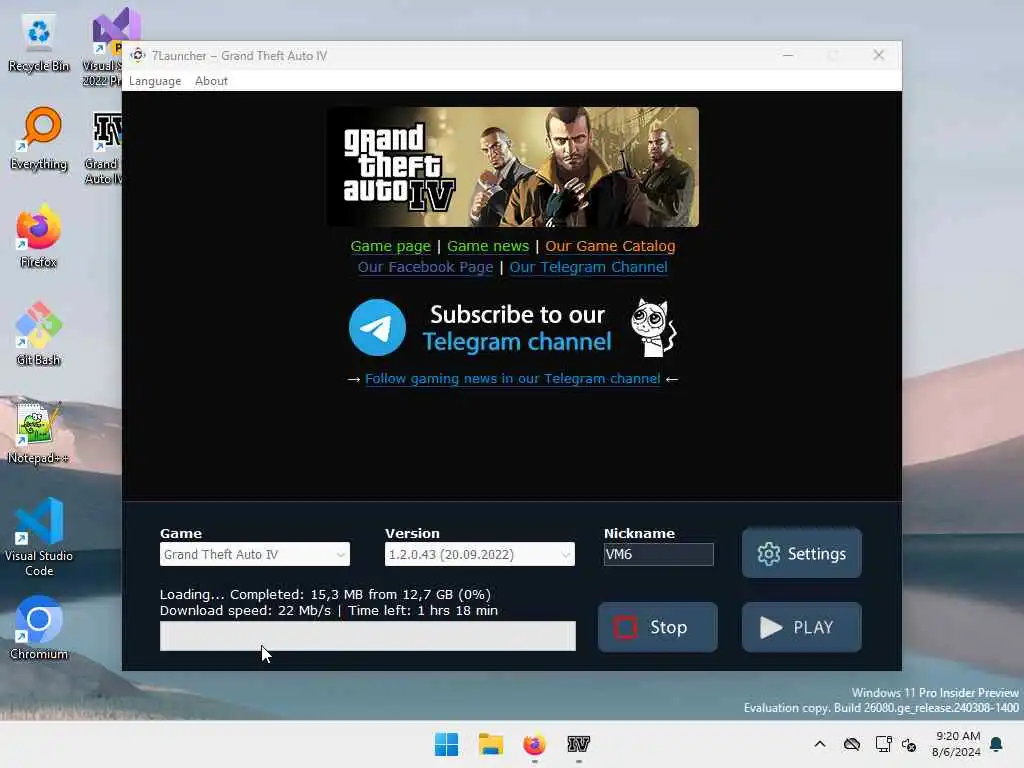Viewport: 1024px width, 768px height.
Task: Expand the Version dropdown
Action: [x=479, y=554]
